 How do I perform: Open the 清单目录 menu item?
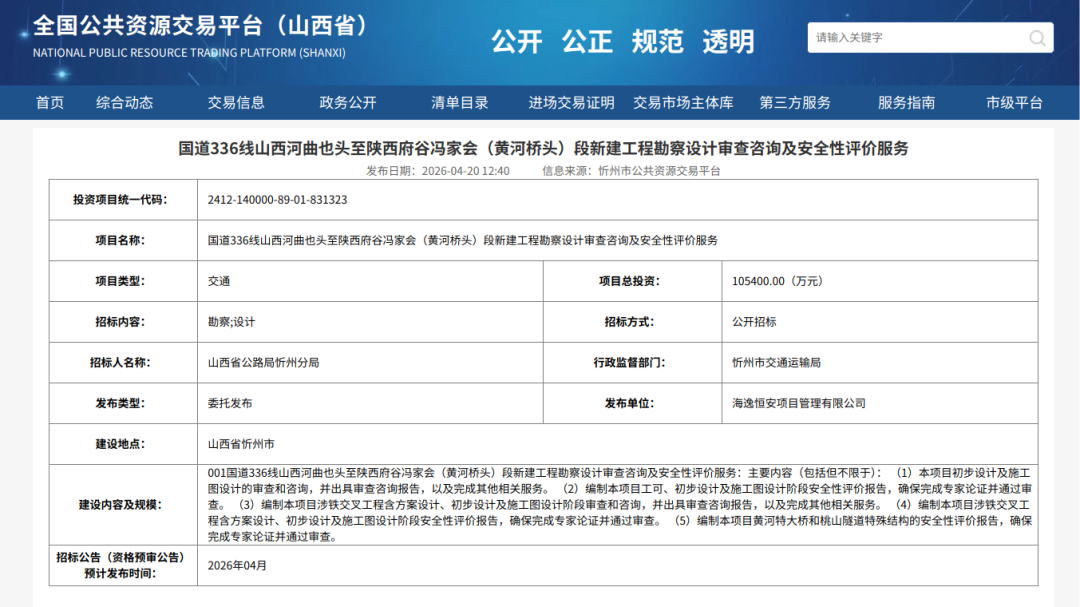[x=458, y=102]
